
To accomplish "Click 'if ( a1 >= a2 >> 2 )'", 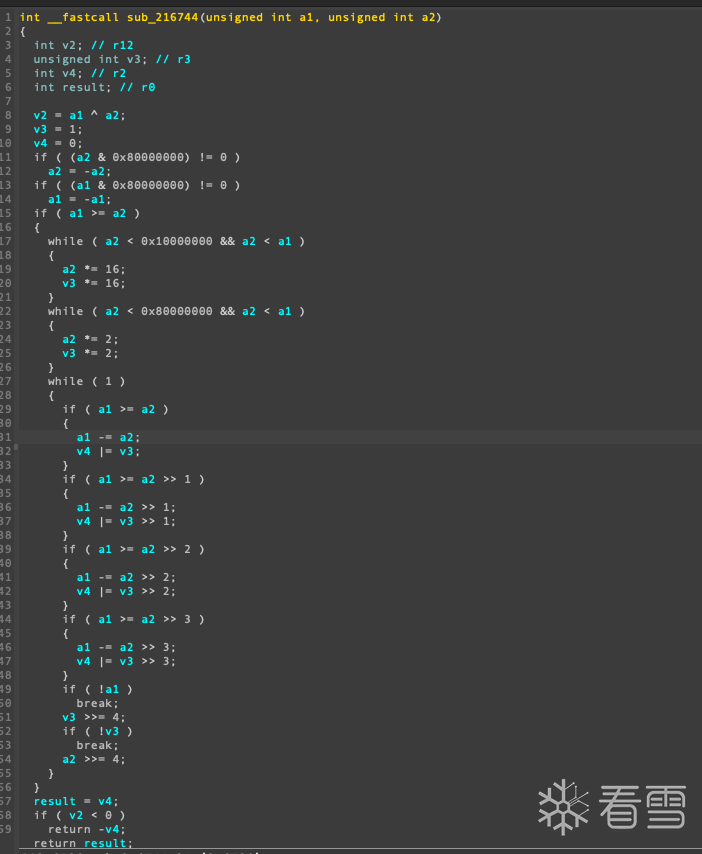I will (133, 550).
